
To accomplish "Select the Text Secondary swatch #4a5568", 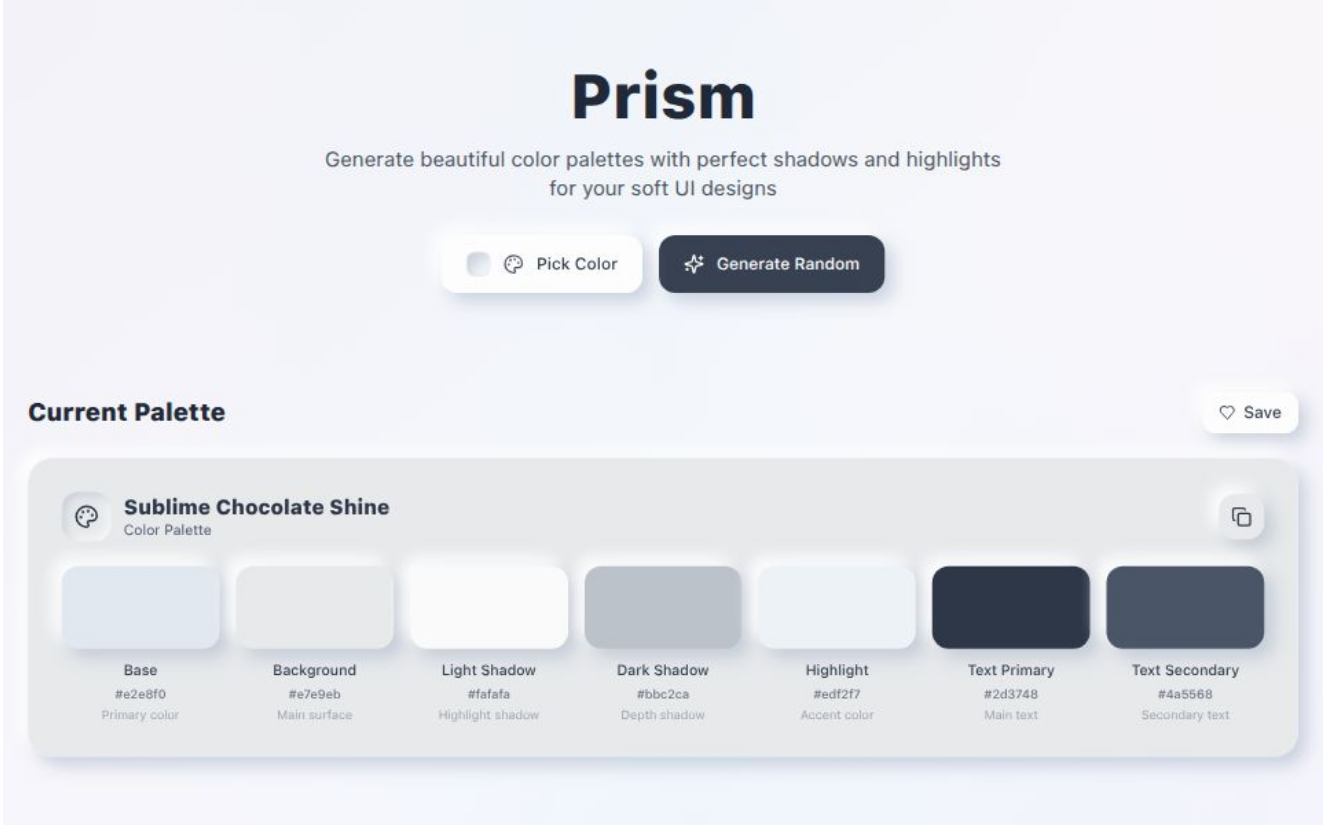I will [x=1184, y=606].
